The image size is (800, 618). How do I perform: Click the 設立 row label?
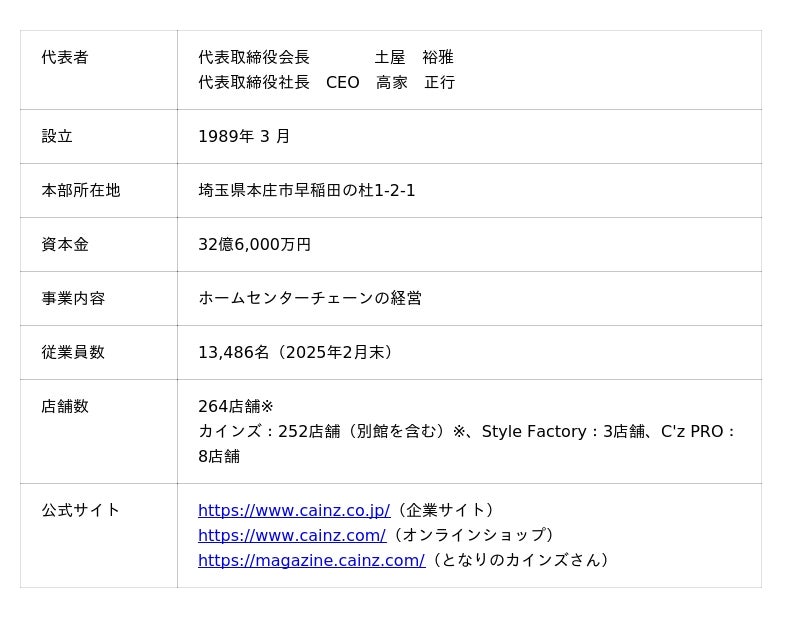click(57, 137)
